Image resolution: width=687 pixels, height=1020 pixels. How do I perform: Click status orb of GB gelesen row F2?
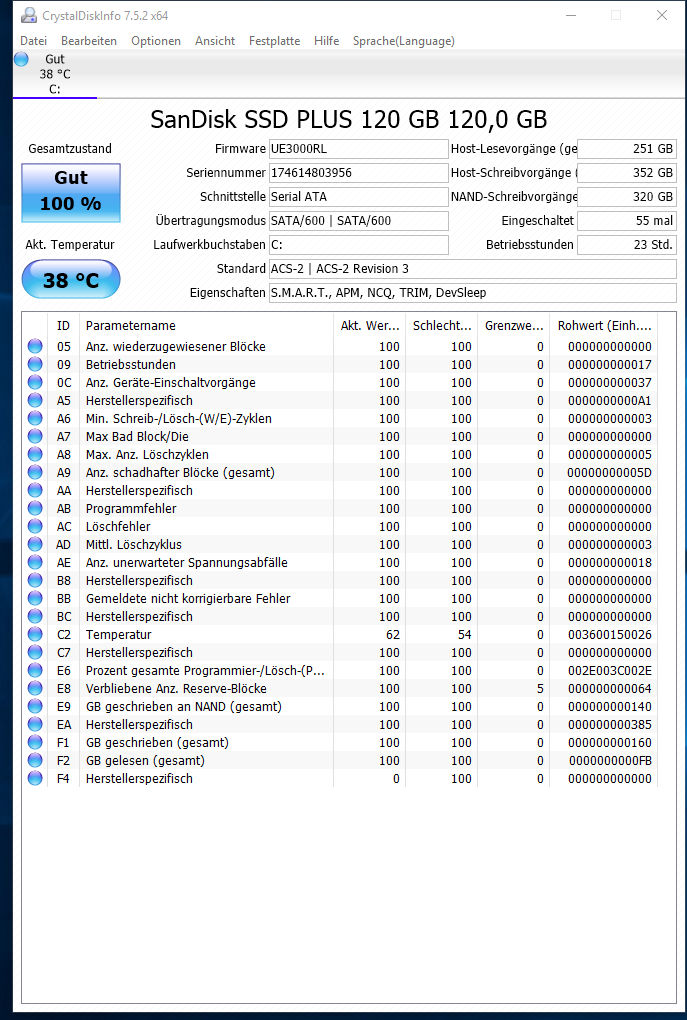[34, 760]
